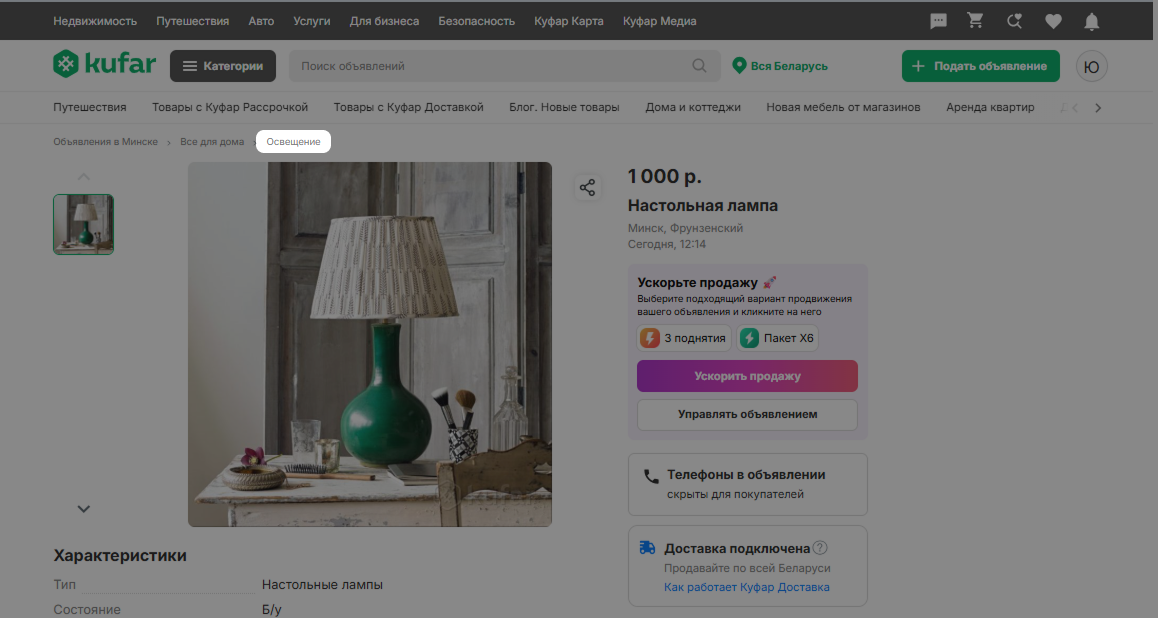The image size is (1158, 618).
Task: Click the main lamp photo
Action: pos(370,344)
